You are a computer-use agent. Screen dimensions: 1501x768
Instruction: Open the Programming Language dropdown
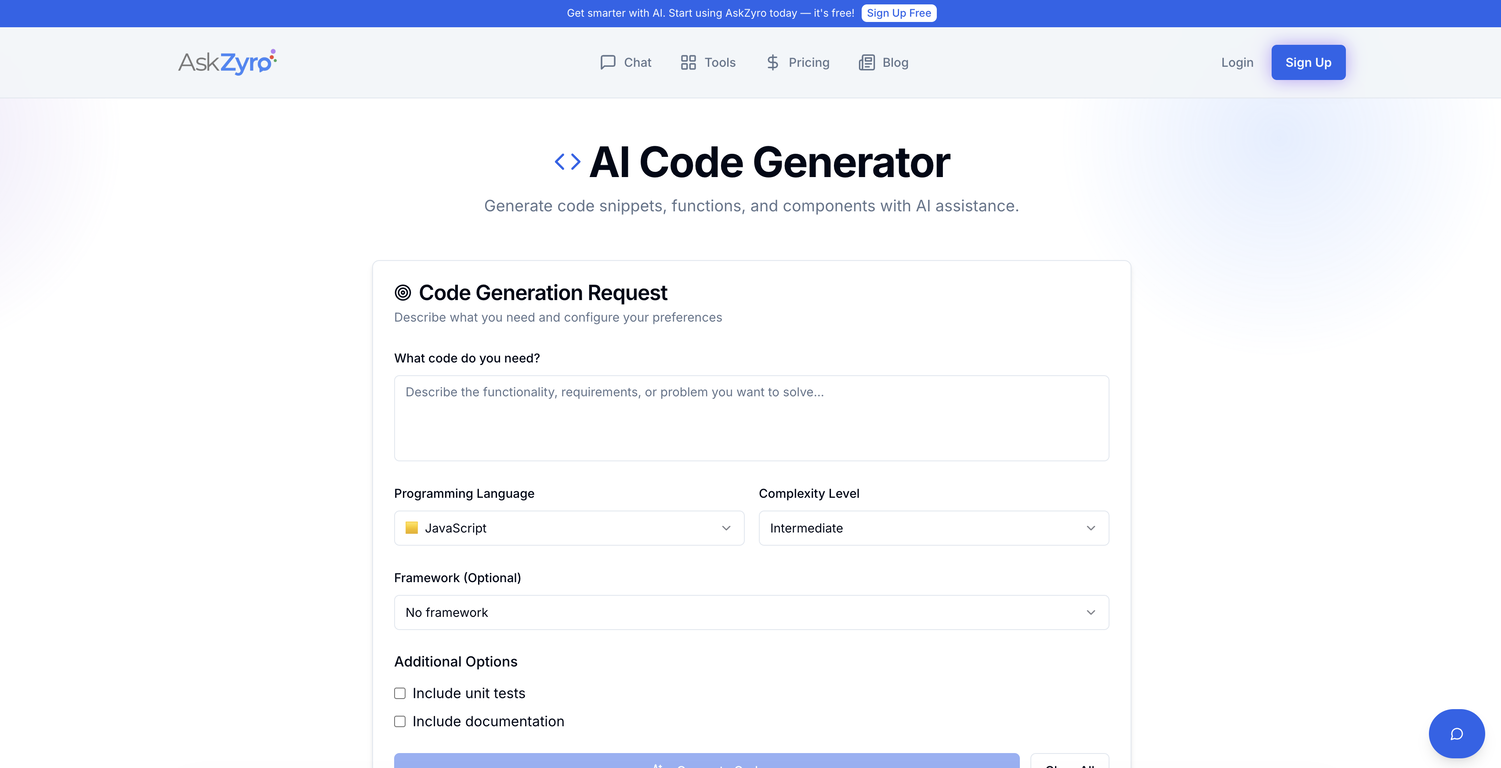(568, 528)
